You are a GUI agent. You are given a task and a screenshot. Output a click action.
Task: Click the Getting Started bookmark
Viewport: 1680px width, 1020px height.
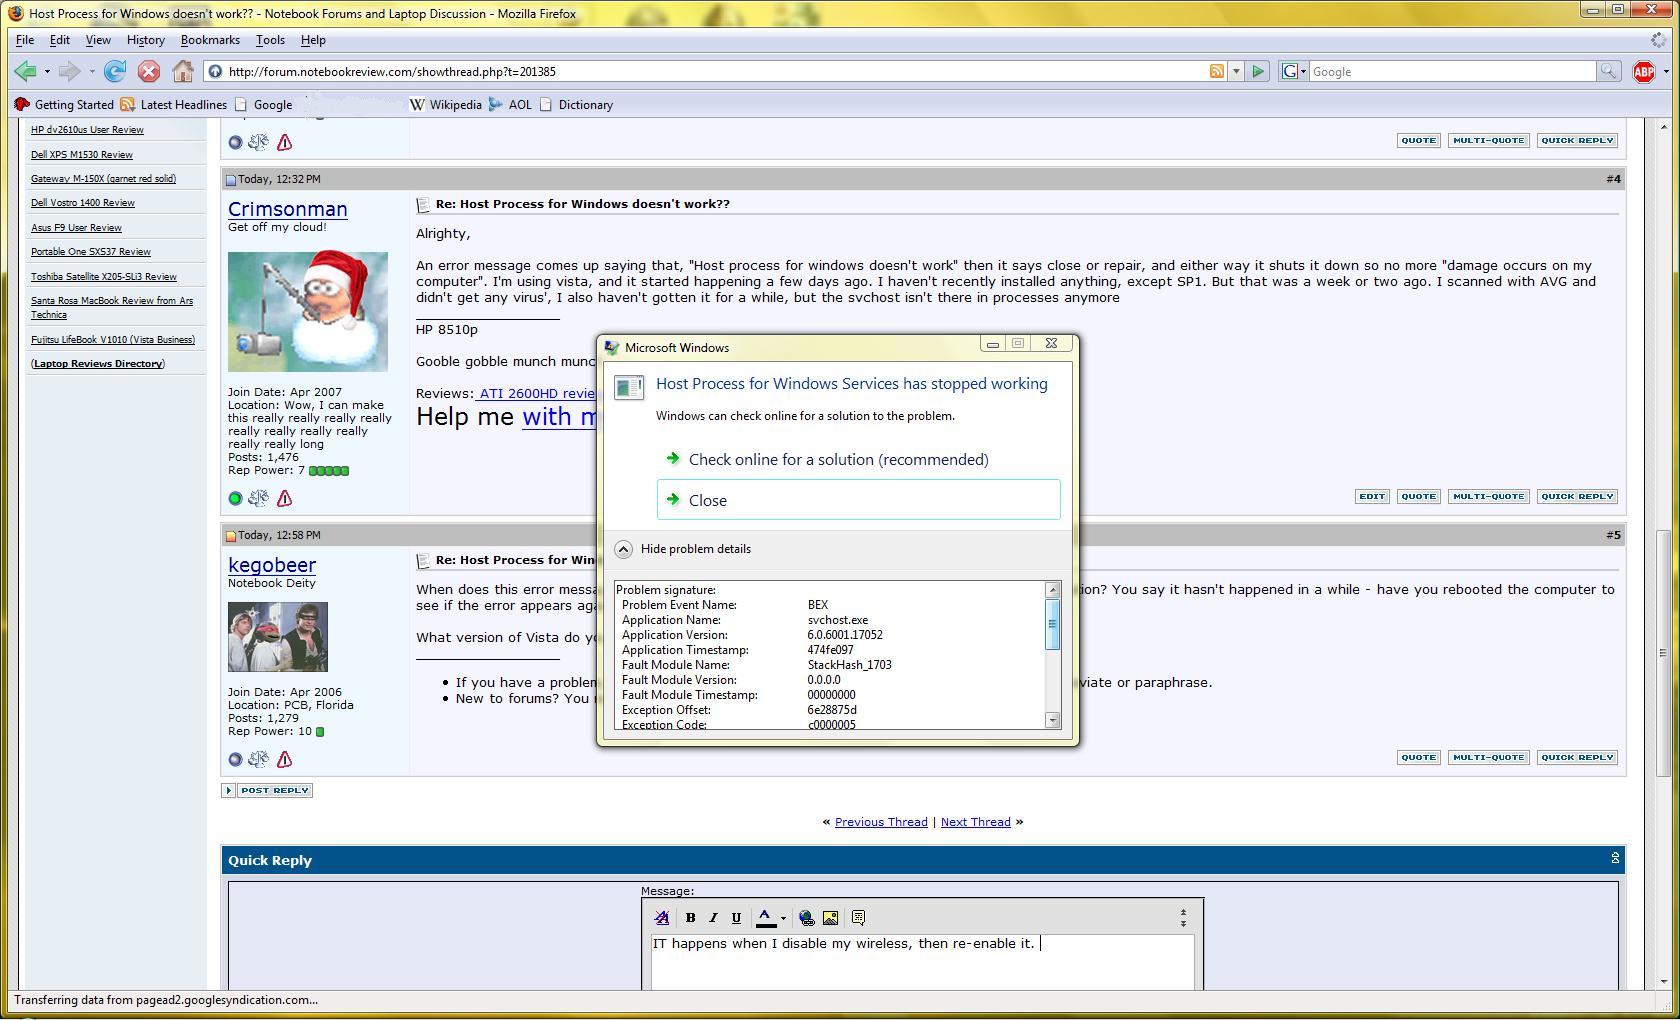click(x=64, y=104)
